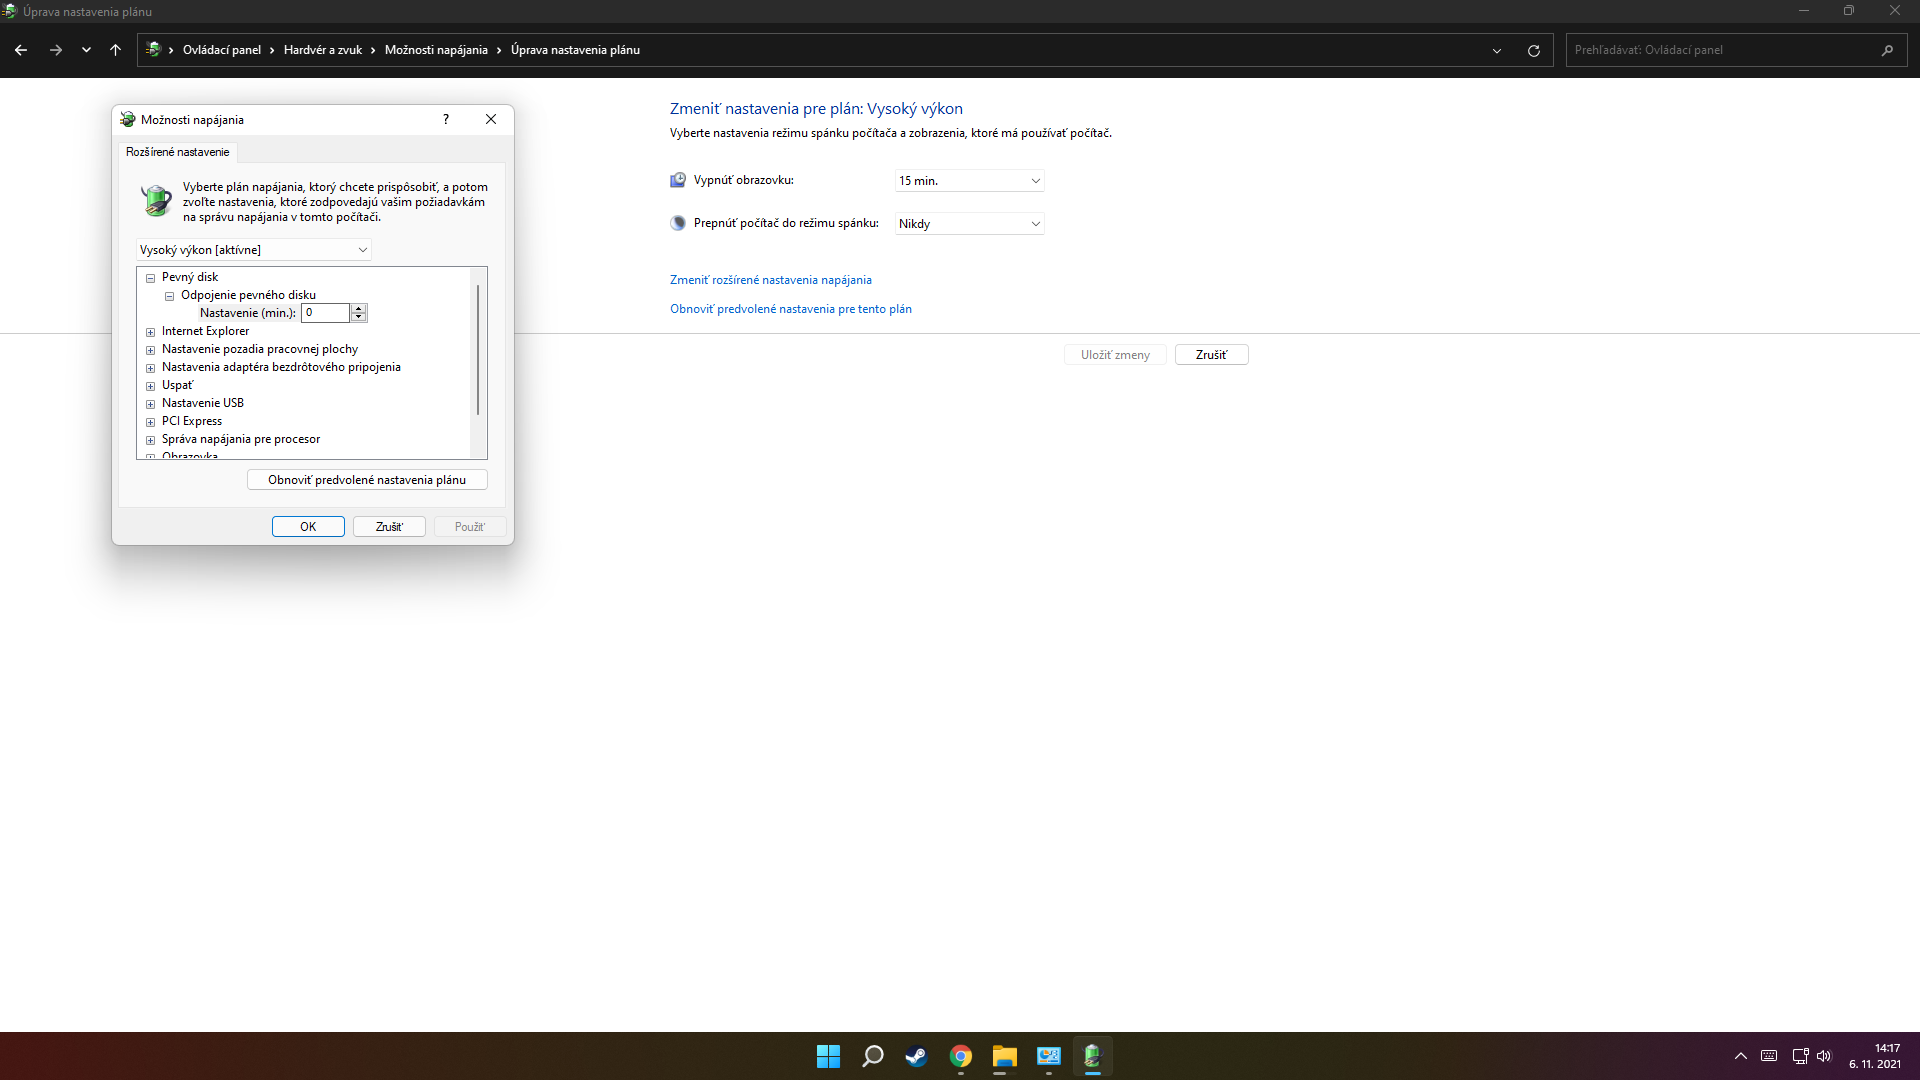Collapse the Pevný disk tree node

151,278
